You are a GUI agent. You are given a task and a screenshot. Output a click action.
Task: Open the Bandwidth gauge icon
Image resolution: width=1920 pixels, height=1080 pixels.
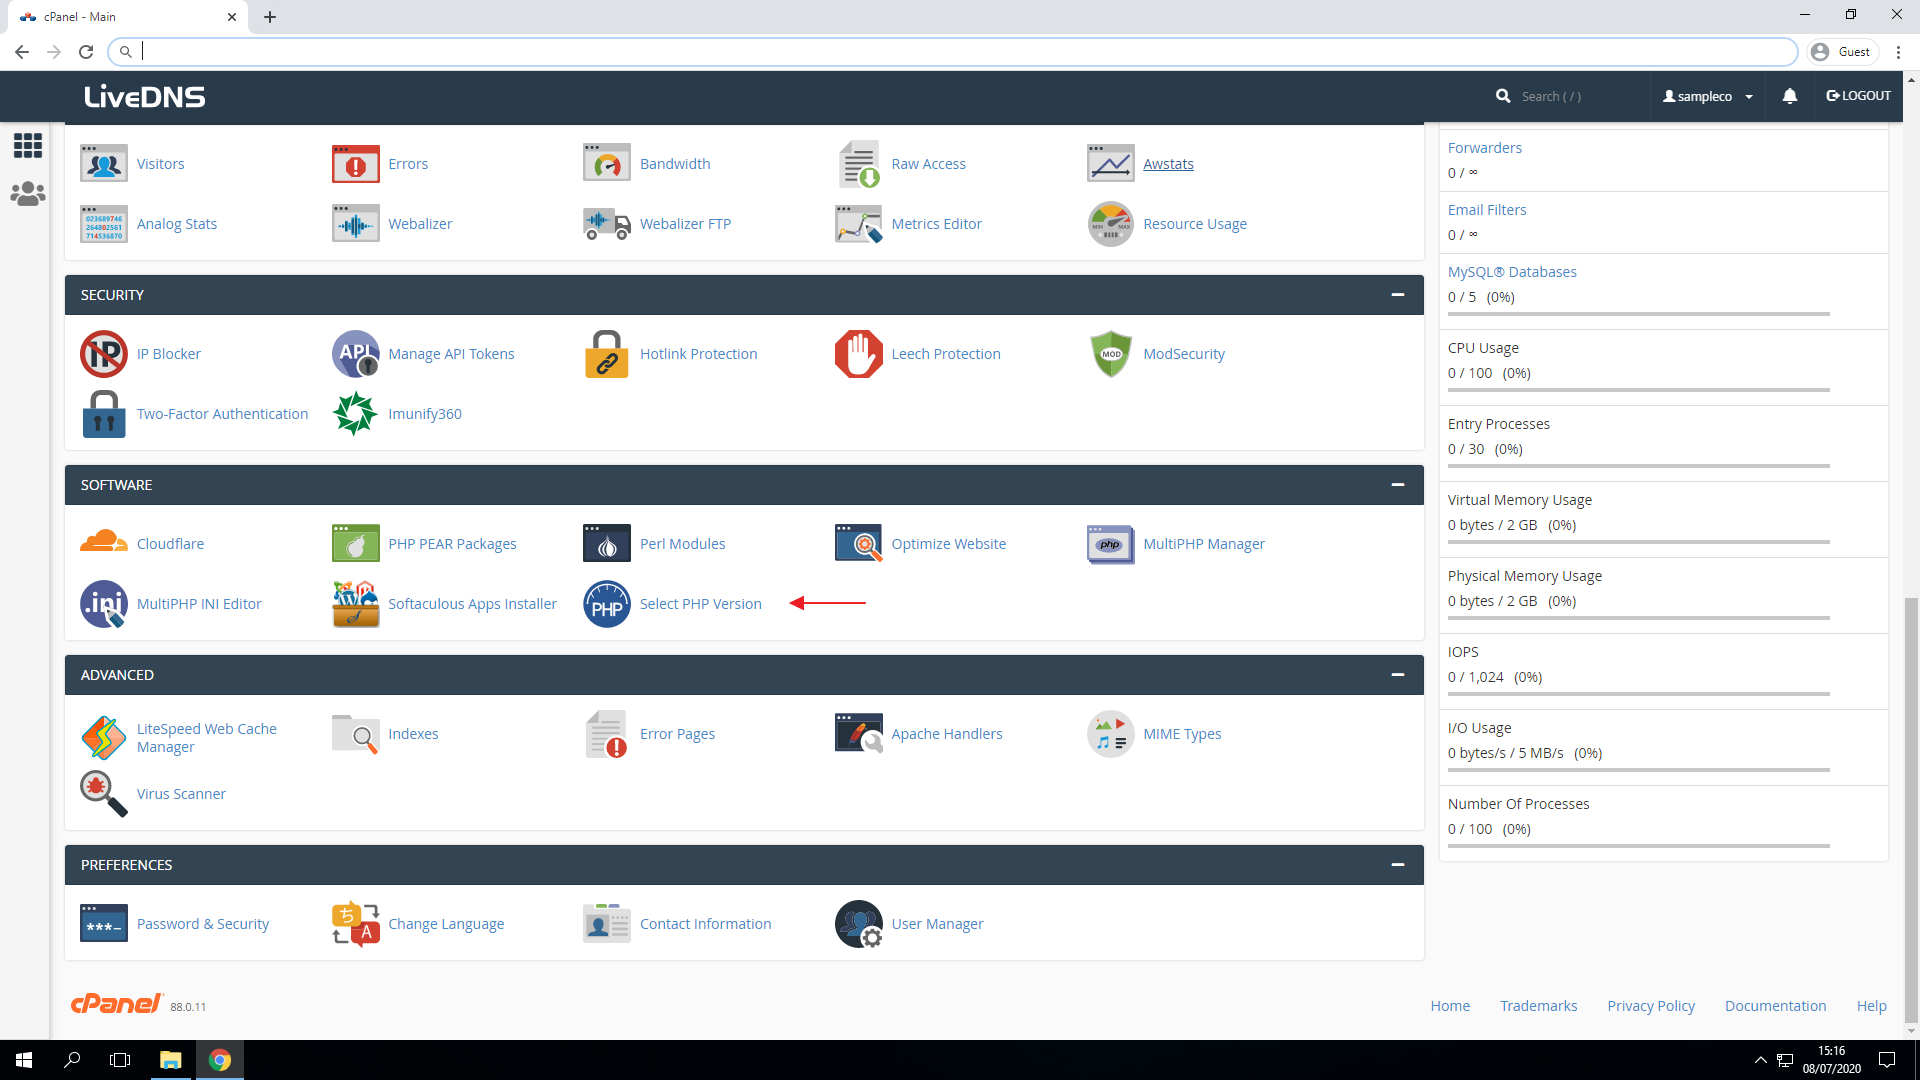(607, 164)
